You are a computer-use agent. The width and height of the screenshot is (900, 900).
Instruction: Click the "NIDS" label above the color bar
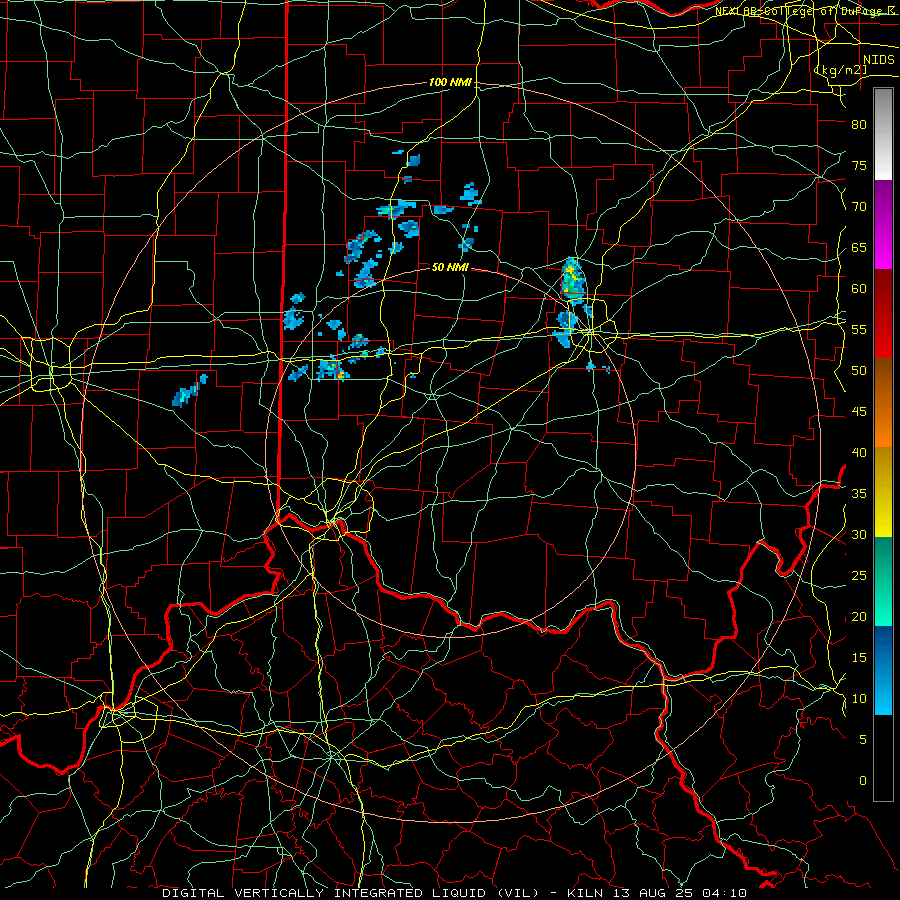pos(879,60)
